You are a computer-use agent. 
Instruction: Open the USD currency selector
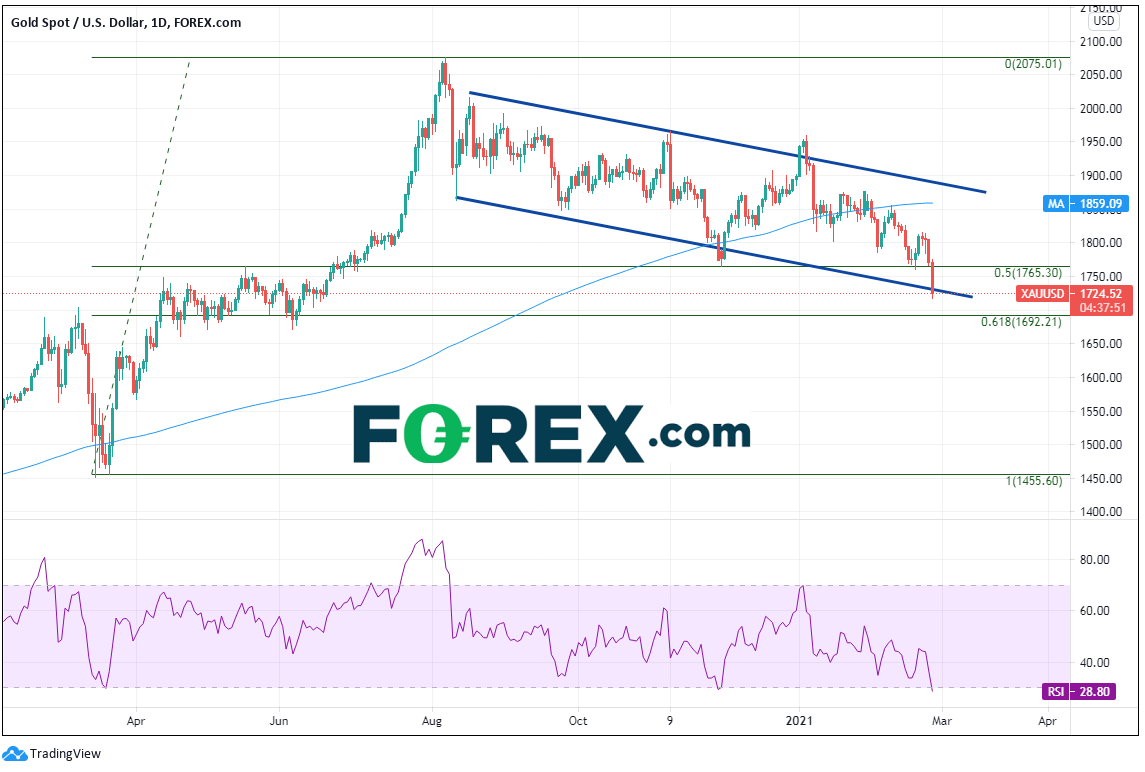1104,20
